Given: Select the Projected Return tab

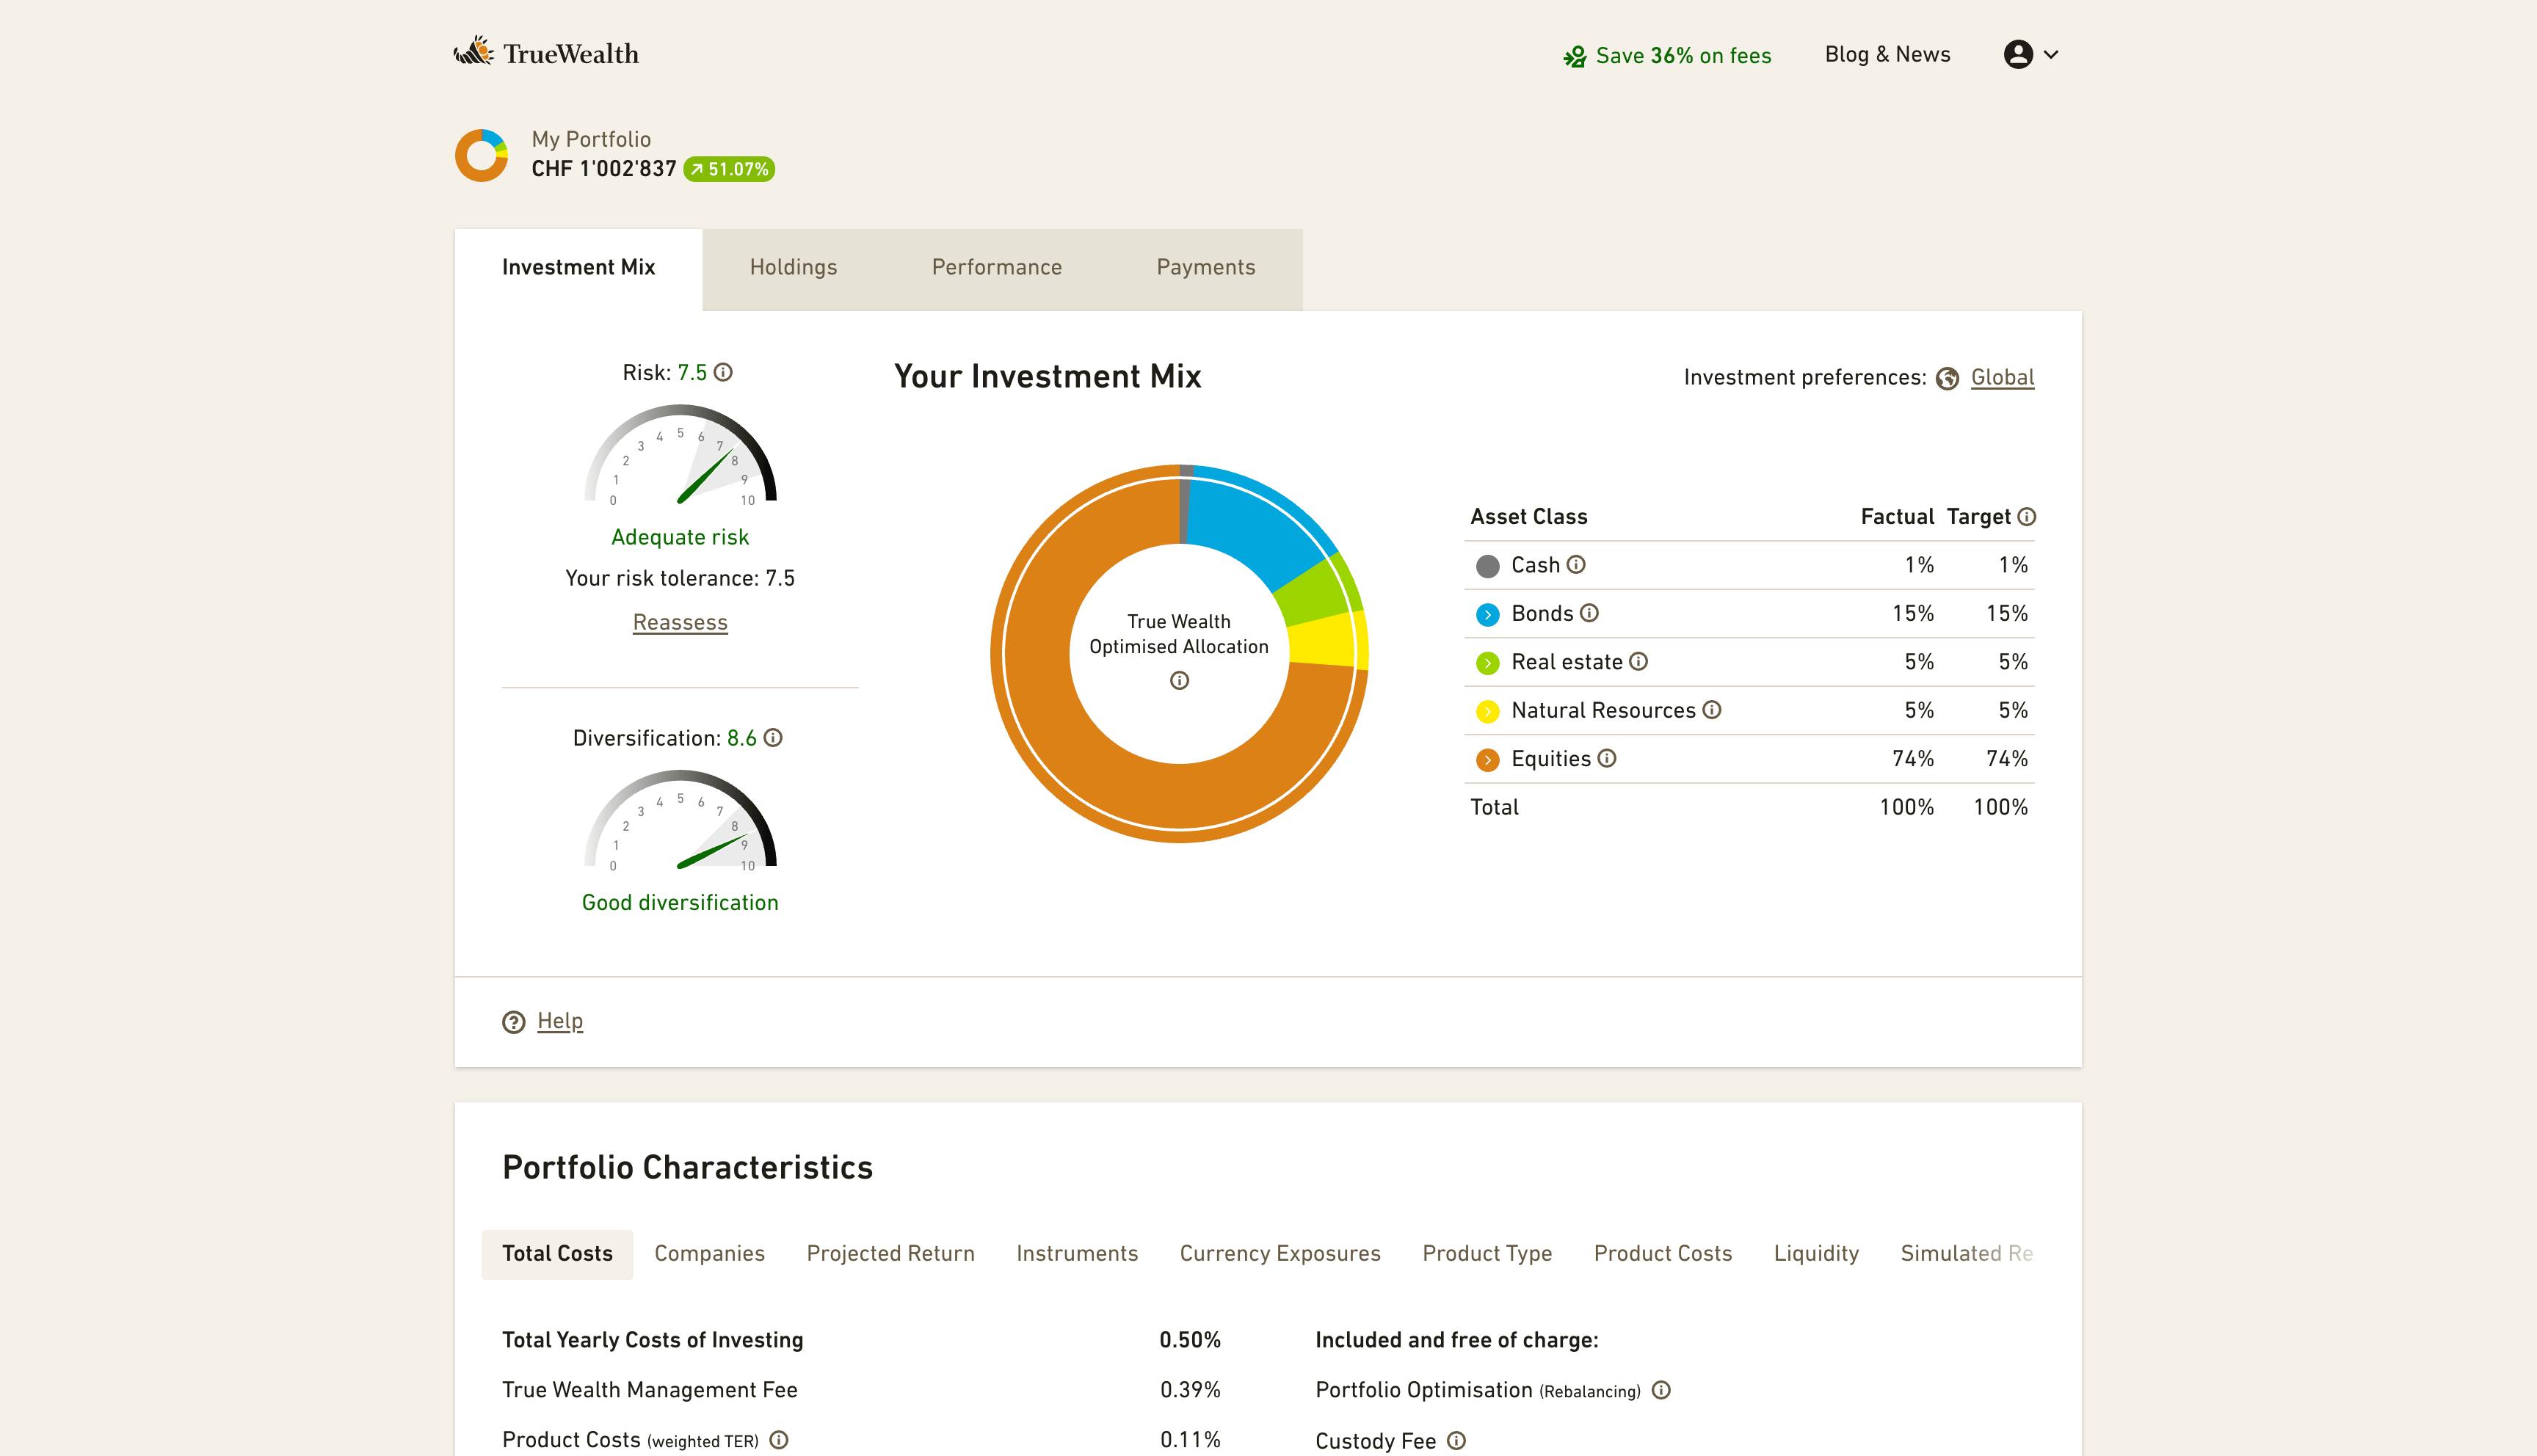Looking at the screenshot, I should (x=890, y=1254).
